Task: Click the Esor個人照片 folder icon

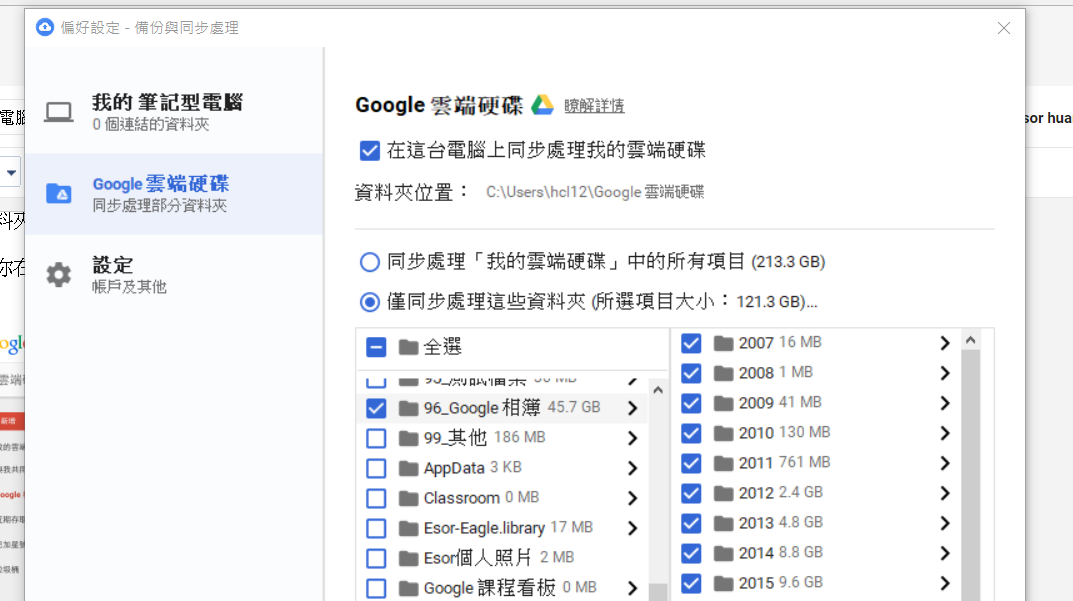Action: tap(409, 559)
